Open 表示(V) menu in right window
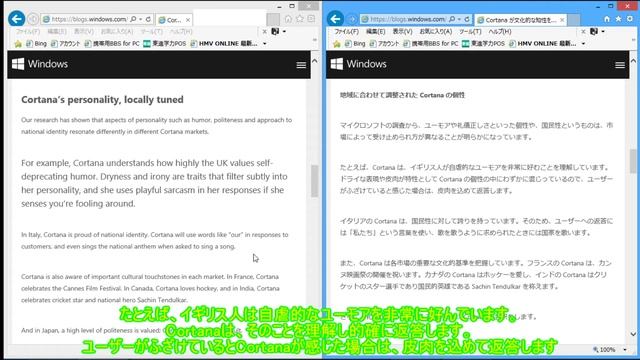The height and width of the screenshot is (360, 640). pos(402,31)
